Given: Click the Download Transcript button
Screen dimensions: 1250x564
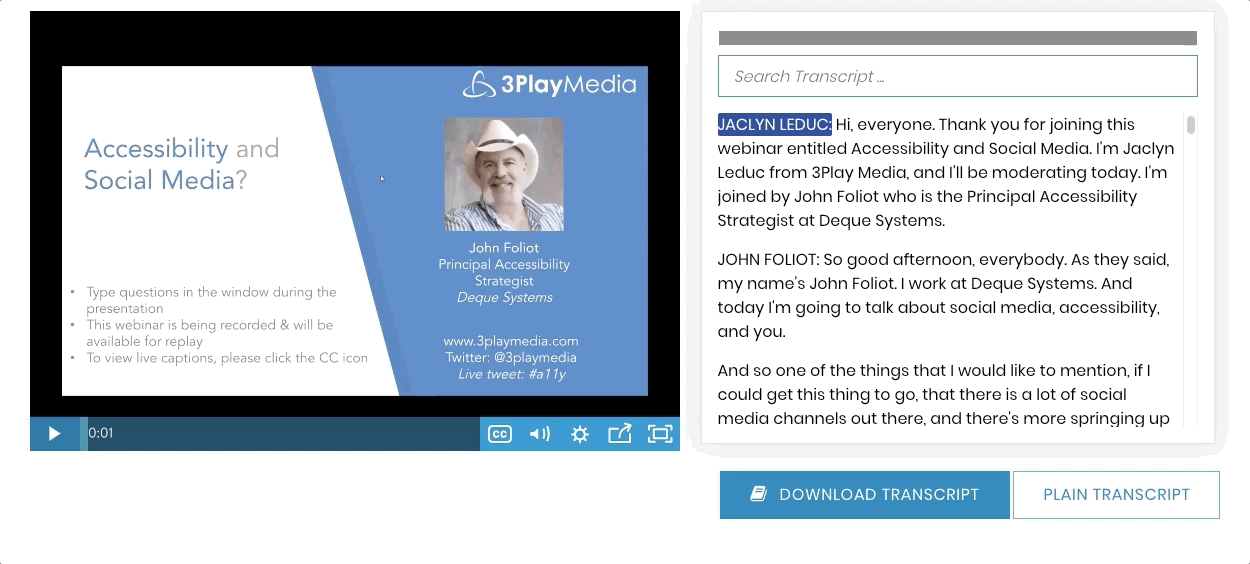Looking at the screenshot, I should [865, 494].
